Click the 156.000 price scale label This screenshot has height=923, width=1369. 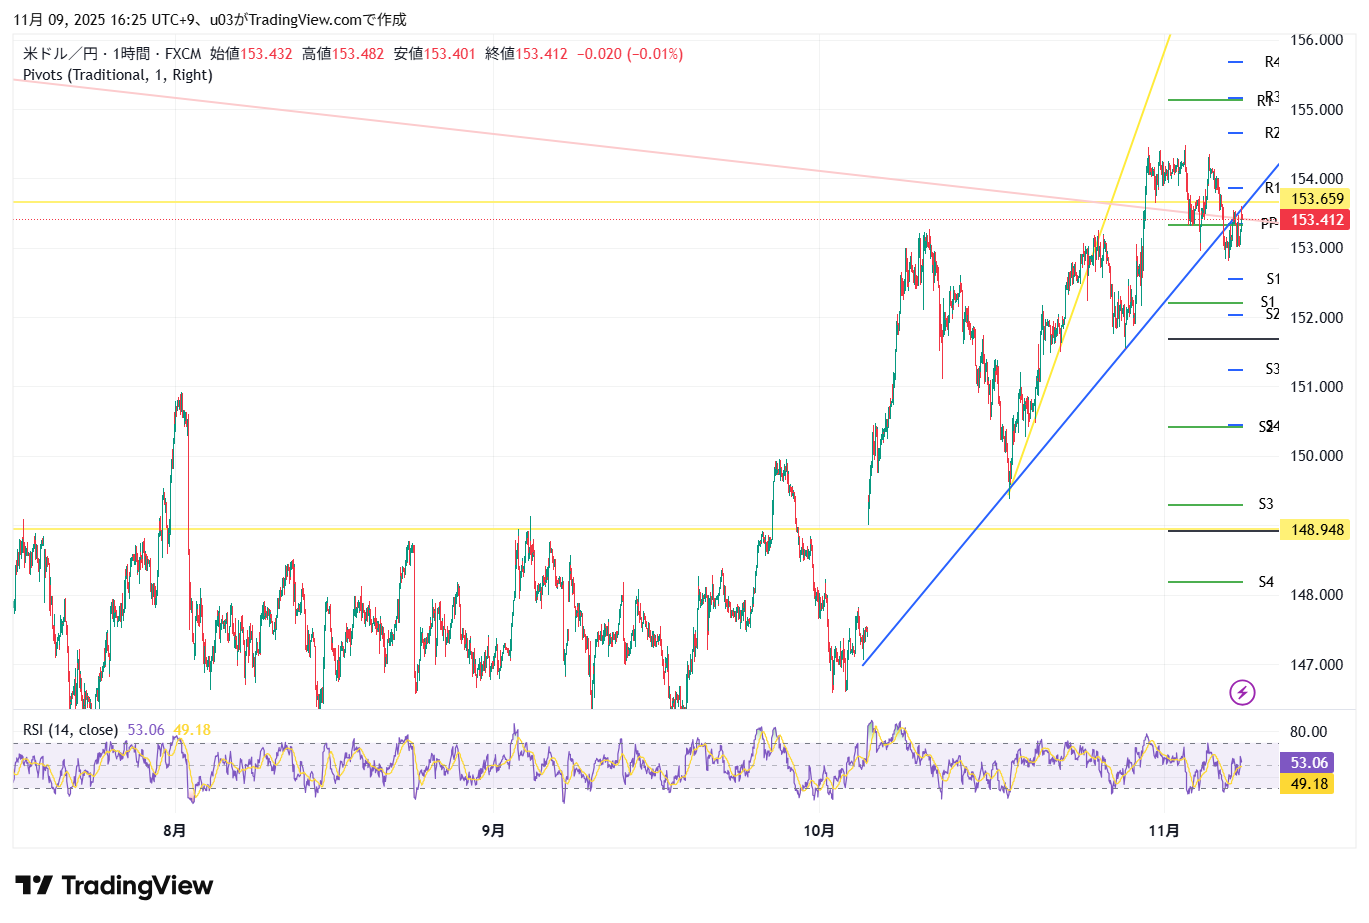point(1316,40)
